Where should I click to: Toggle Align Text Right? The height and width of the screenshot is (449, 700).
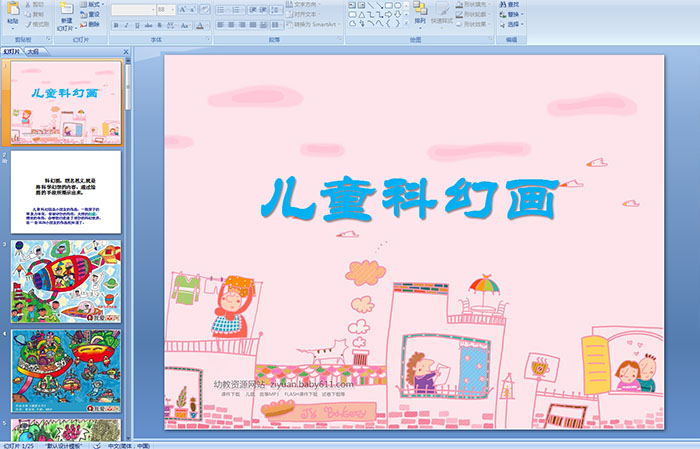coord(242,25)
